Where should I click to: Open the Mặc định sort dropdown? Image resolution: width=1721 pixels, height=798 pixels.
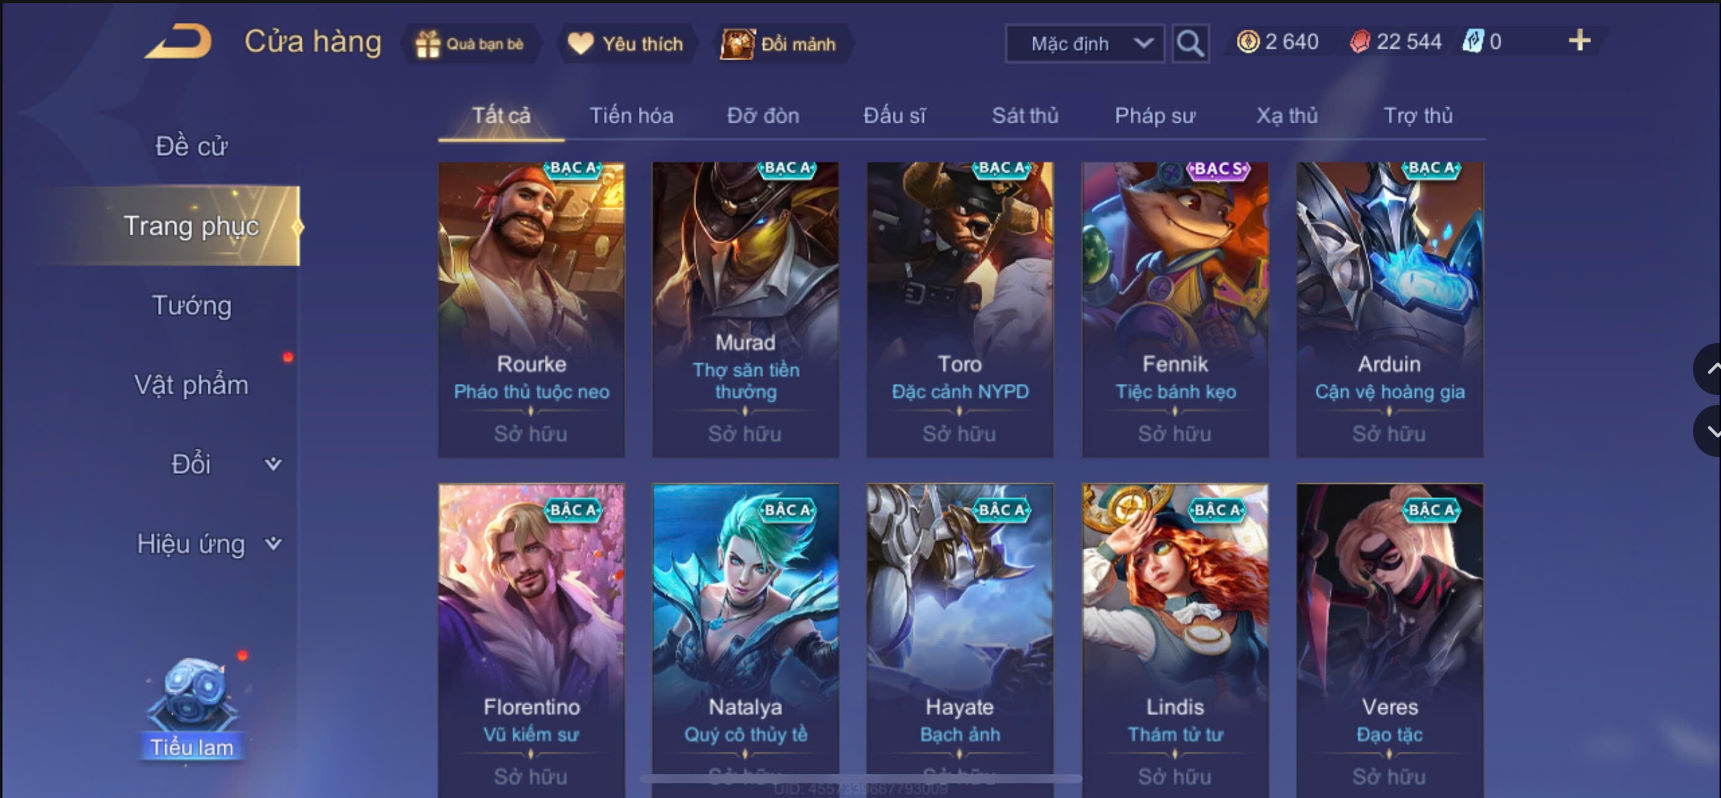coord(1085,44)
